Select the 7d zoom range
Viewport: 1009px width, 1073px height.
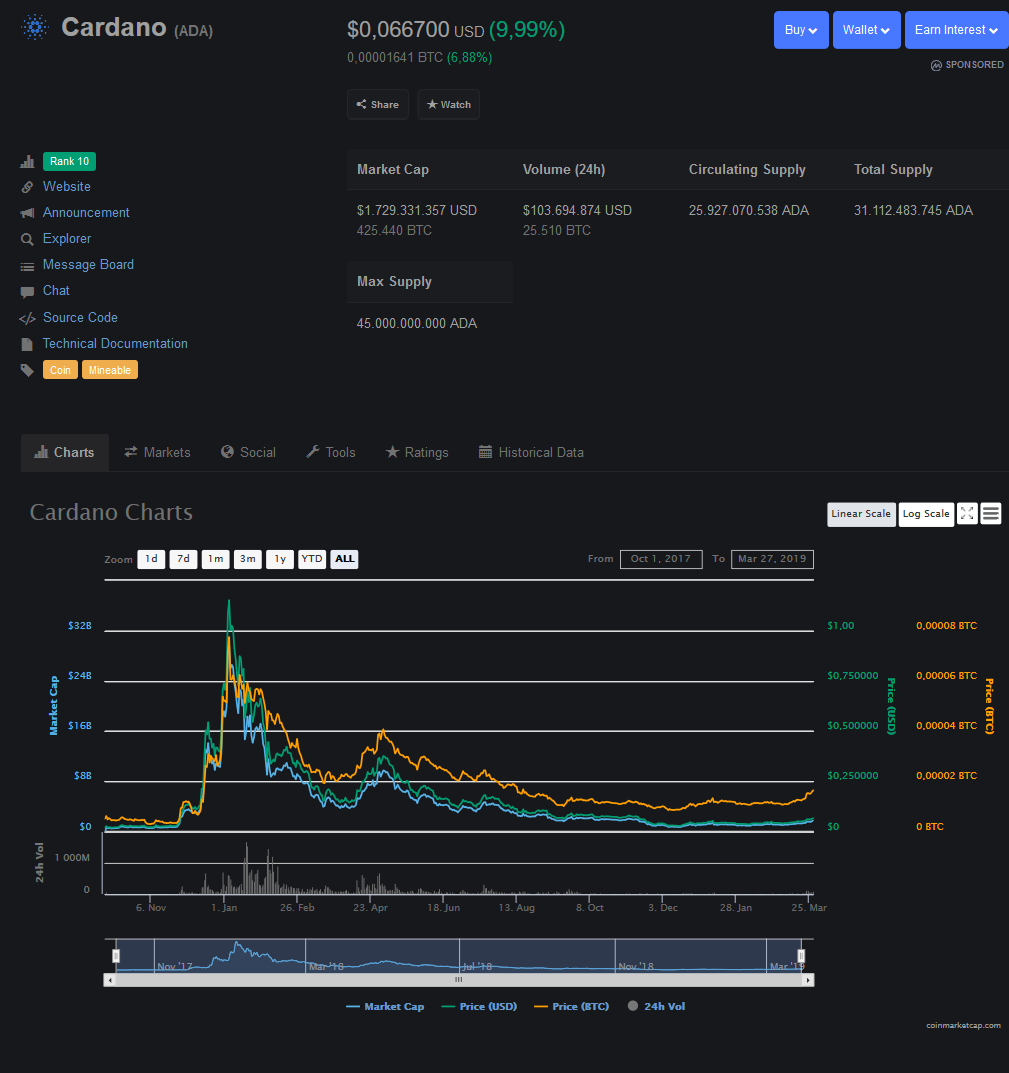(183, 559)
